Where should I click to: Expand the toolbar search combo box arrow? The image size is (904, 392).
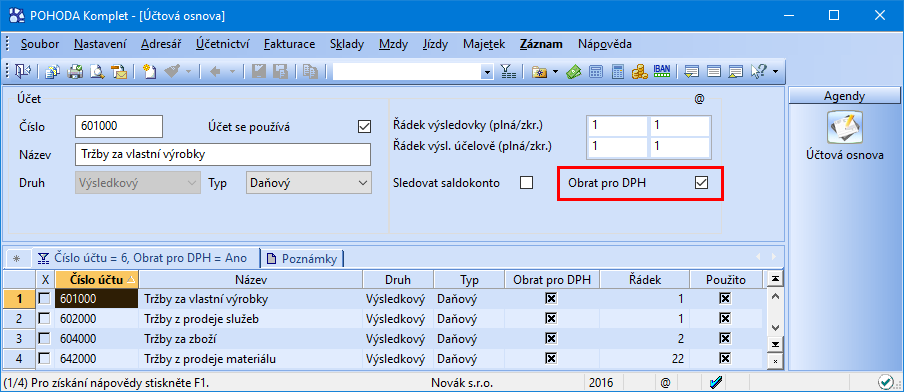click(487, 72)
